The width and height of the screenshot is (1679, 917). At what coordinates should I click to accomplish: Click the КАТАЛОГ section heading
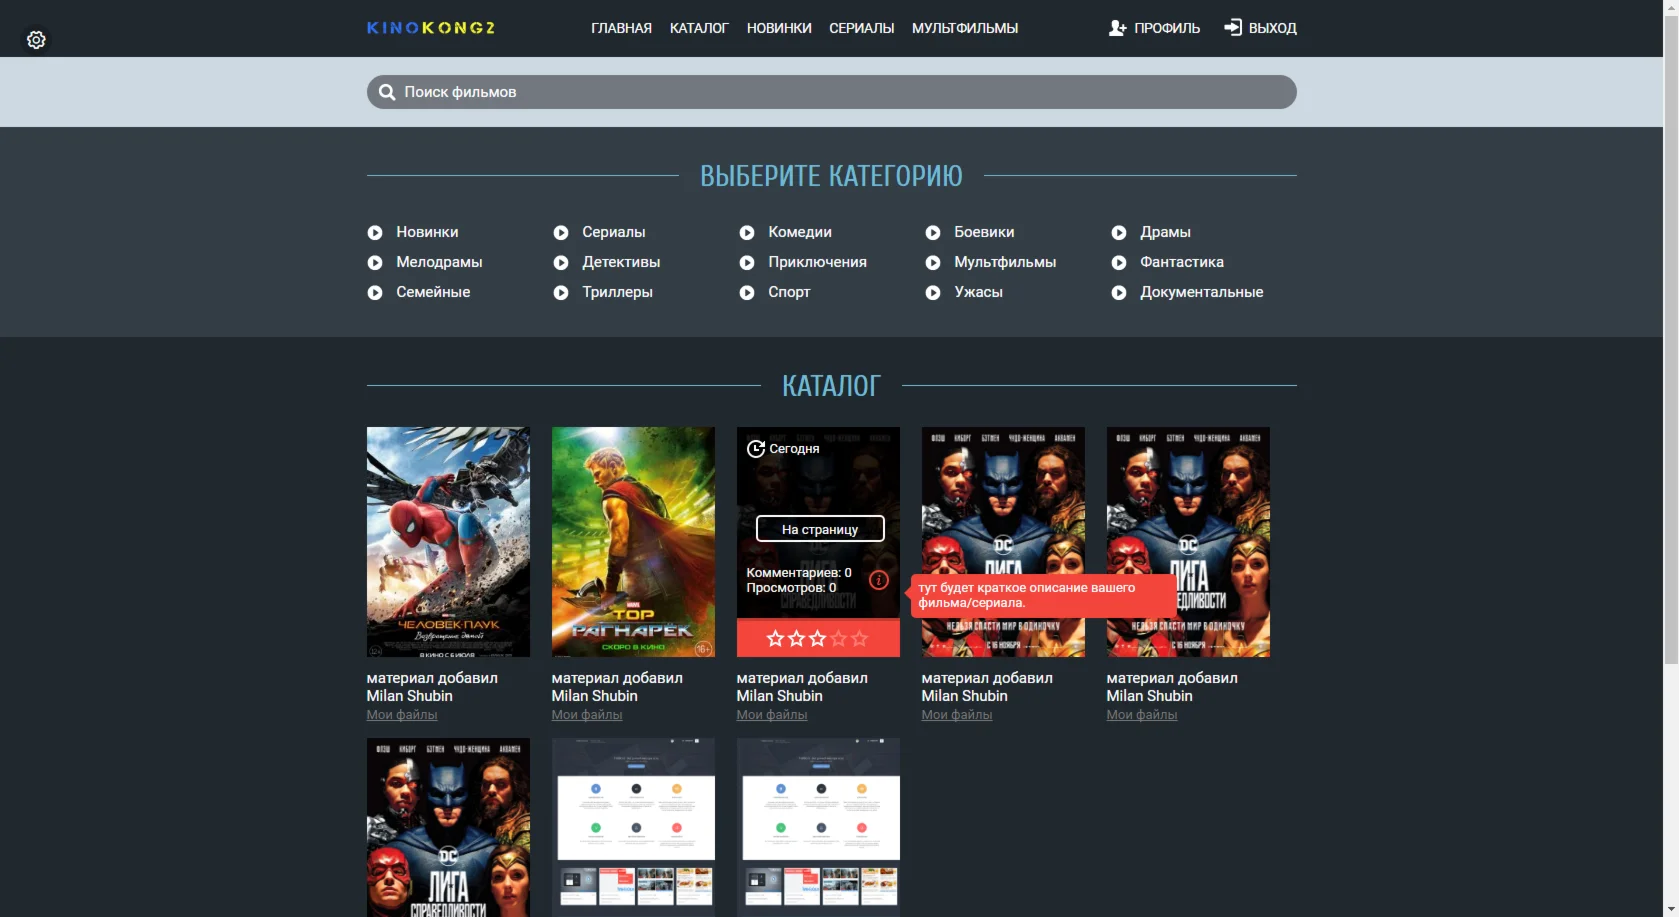(x=831, y=386)
